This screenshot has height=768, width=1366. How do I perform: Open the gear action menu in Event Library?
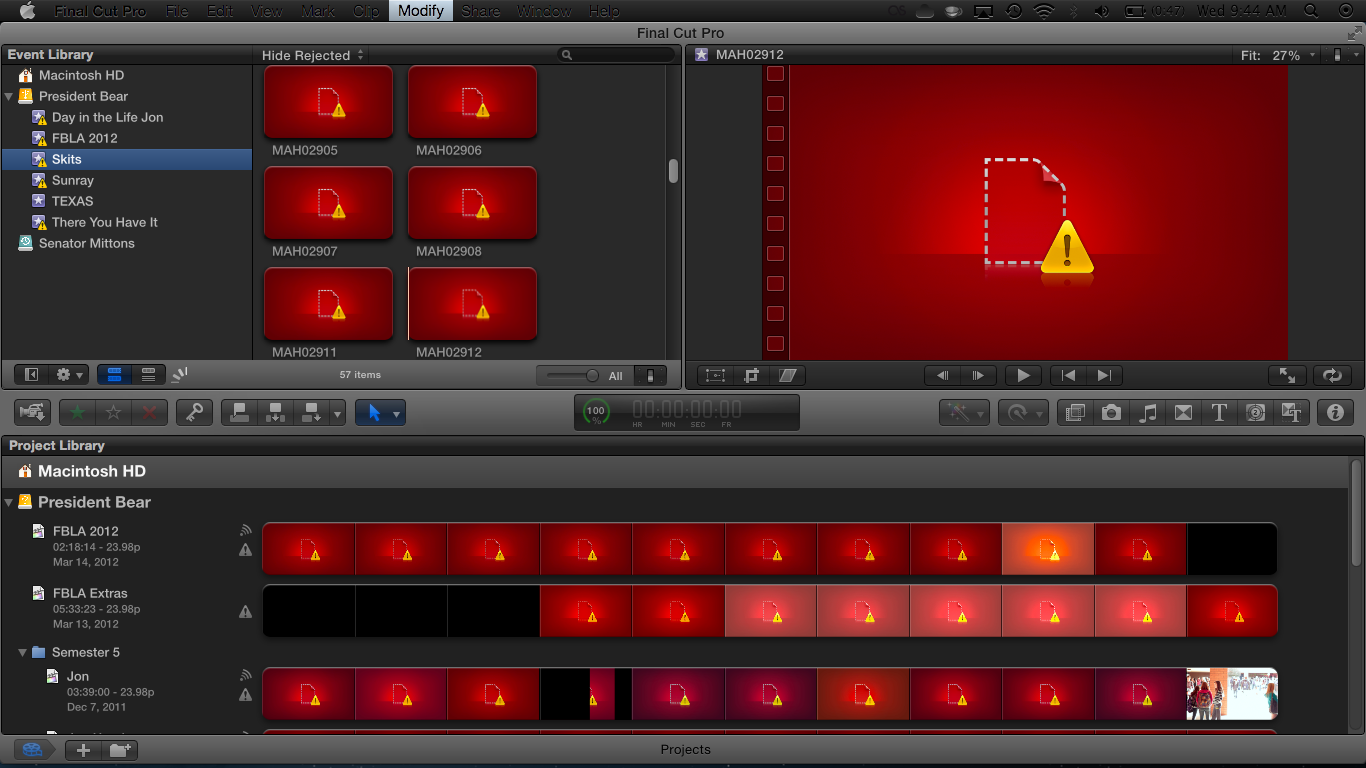(69, 375)
